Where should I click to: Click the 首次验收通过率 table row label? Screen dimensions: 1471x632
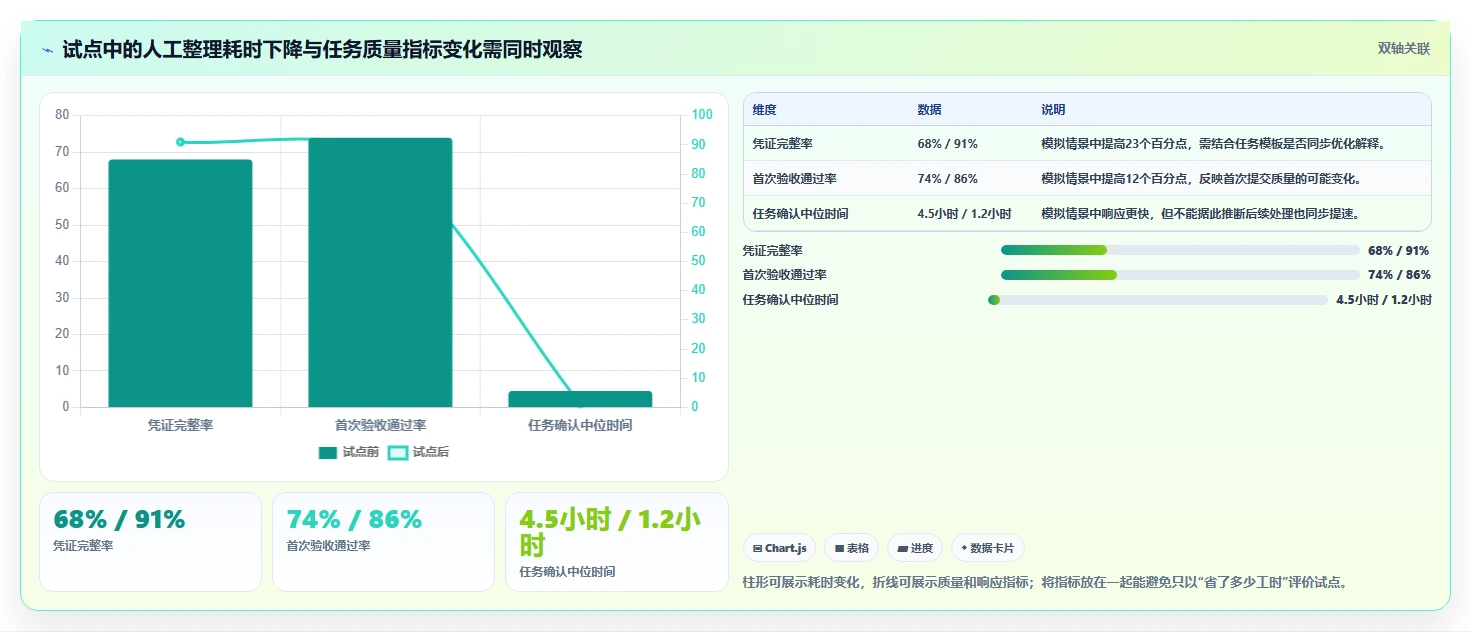795,179
